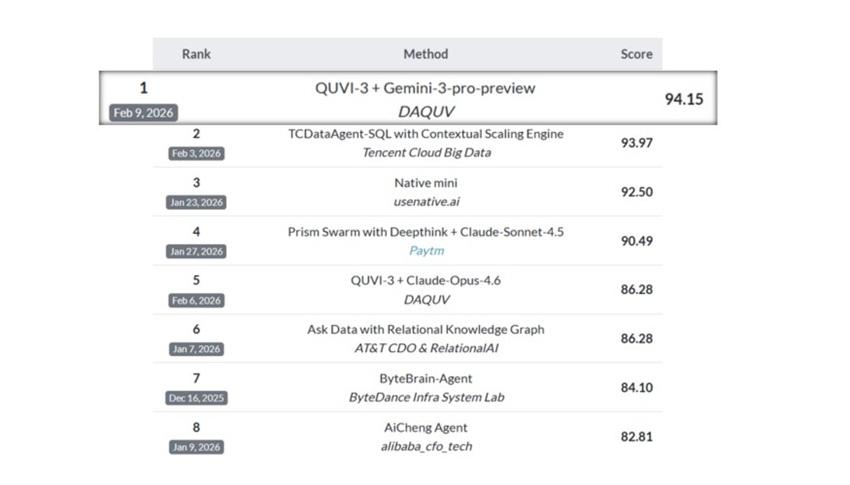850x485 pixels.
Task: Open Prism Swarm with Deepthink entry
Action: point(425,232)
